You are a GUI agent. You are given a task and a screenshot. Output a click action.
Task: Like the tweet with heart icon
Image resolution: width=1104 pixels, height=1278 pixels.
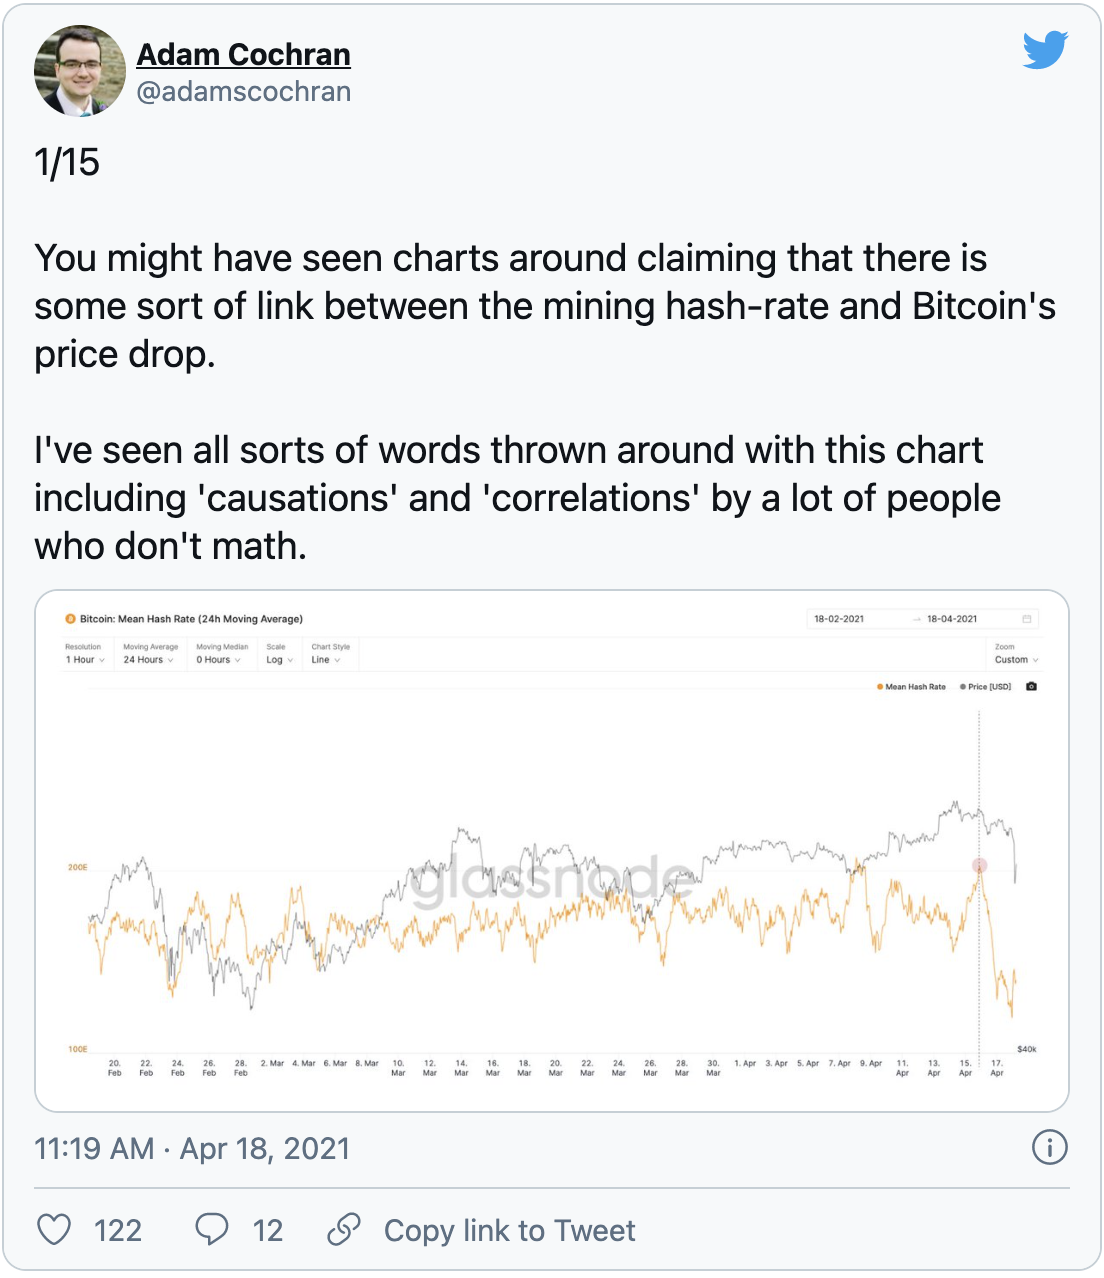pos(54,1229)
